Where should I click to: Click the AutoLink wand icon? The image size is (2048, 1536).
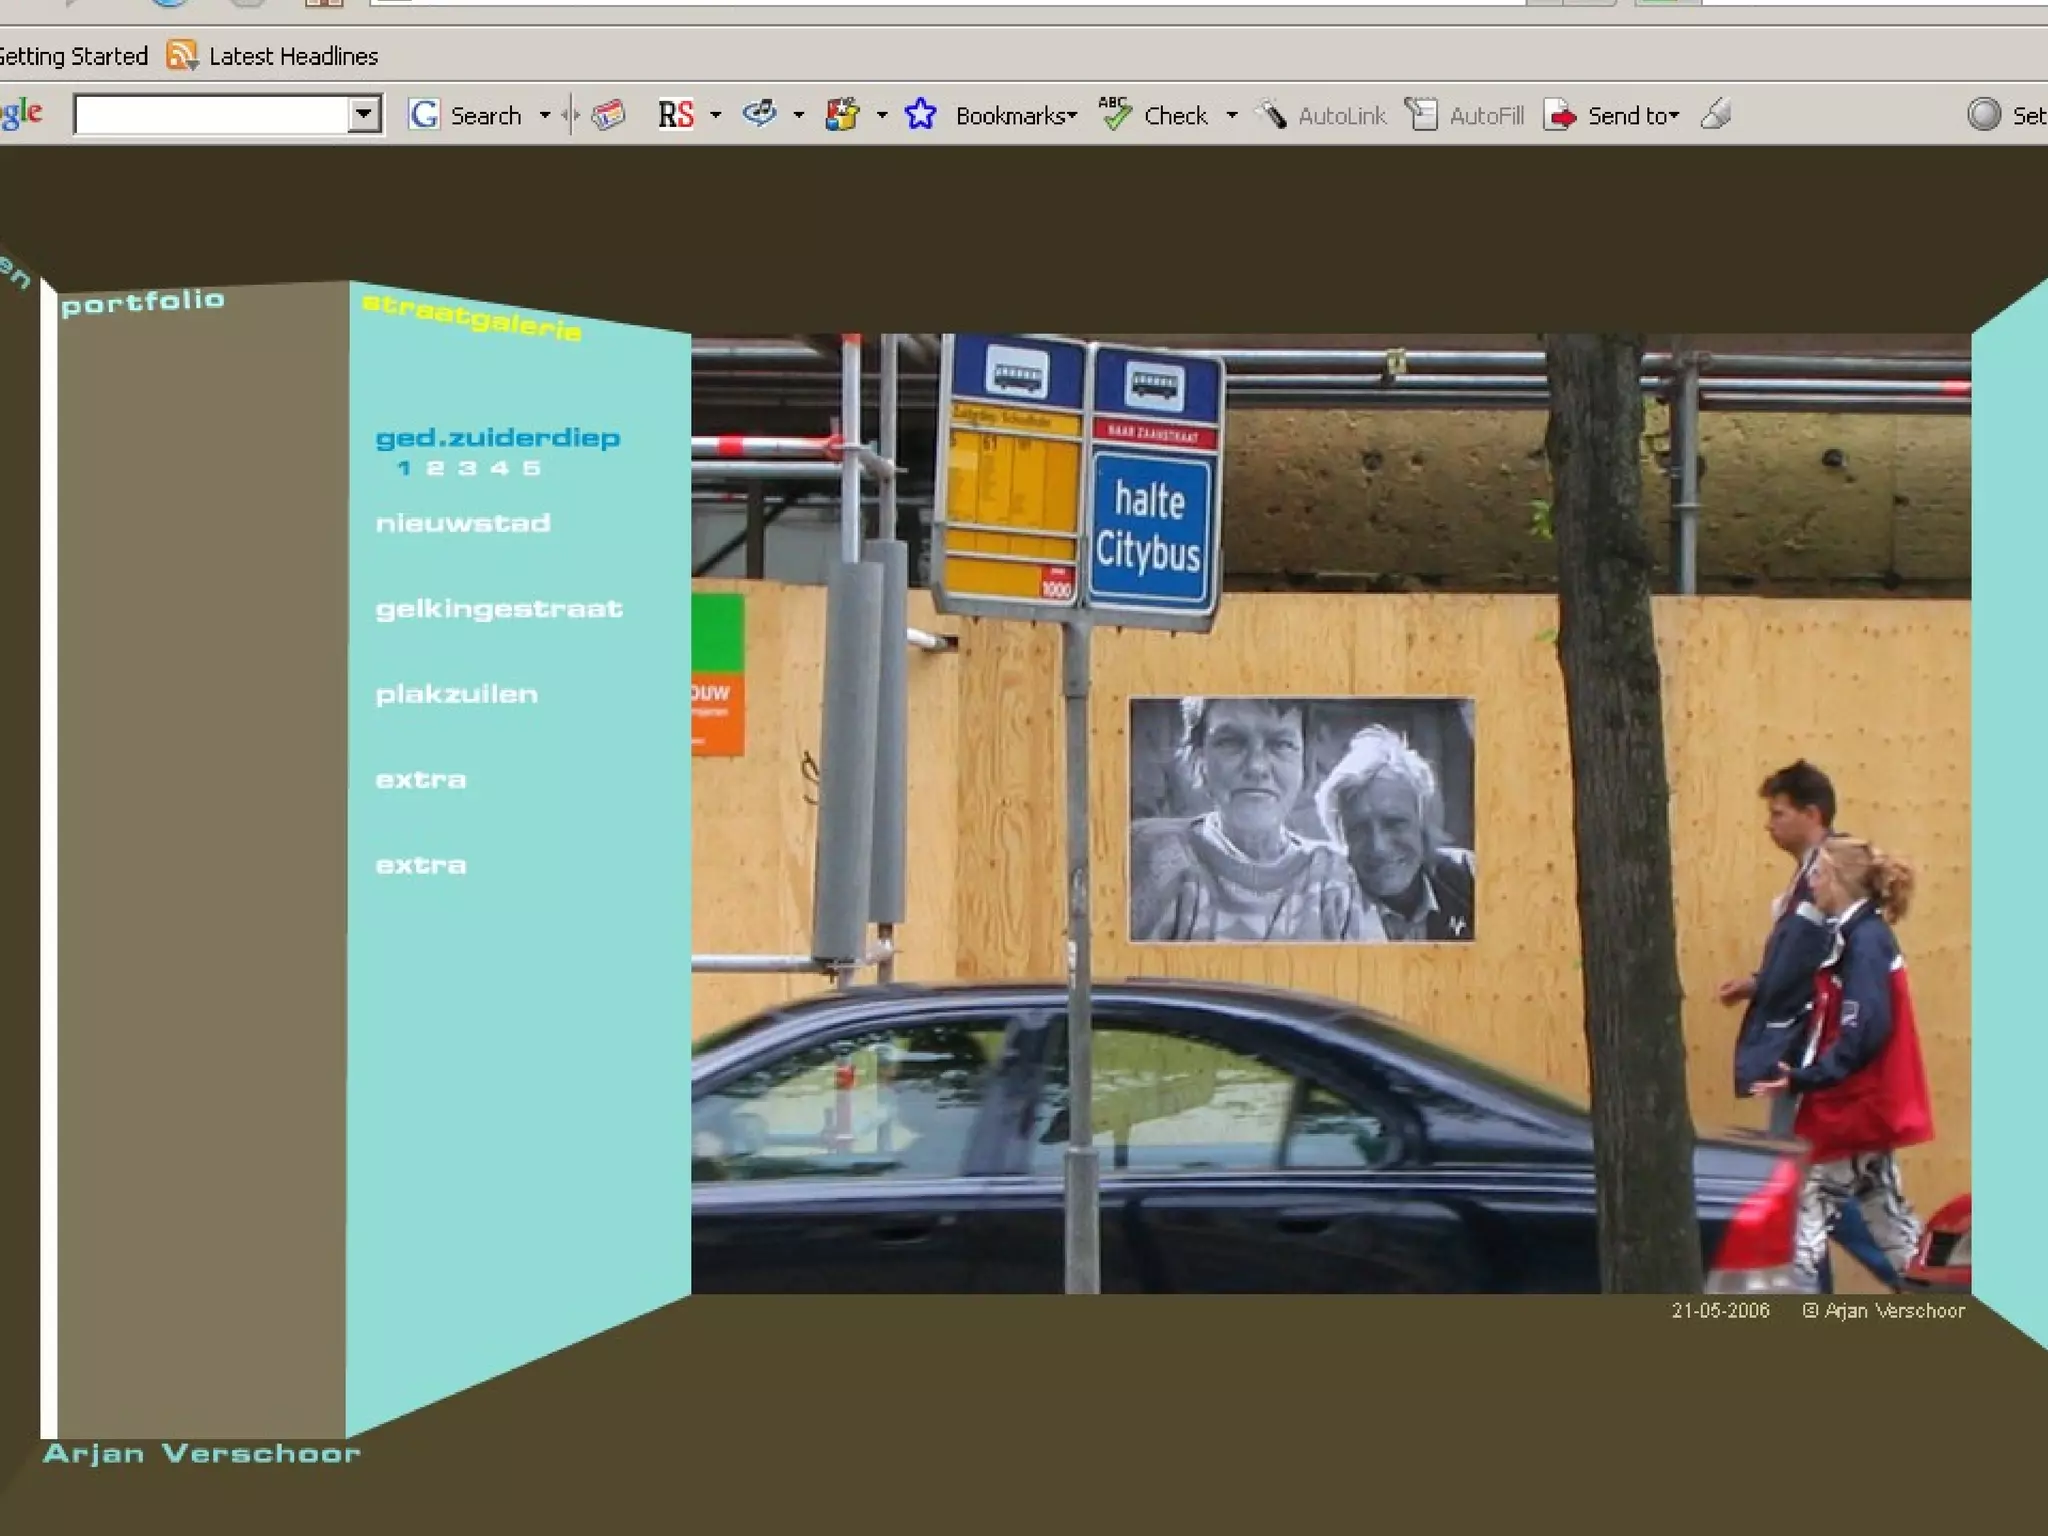coord(1271,116)
